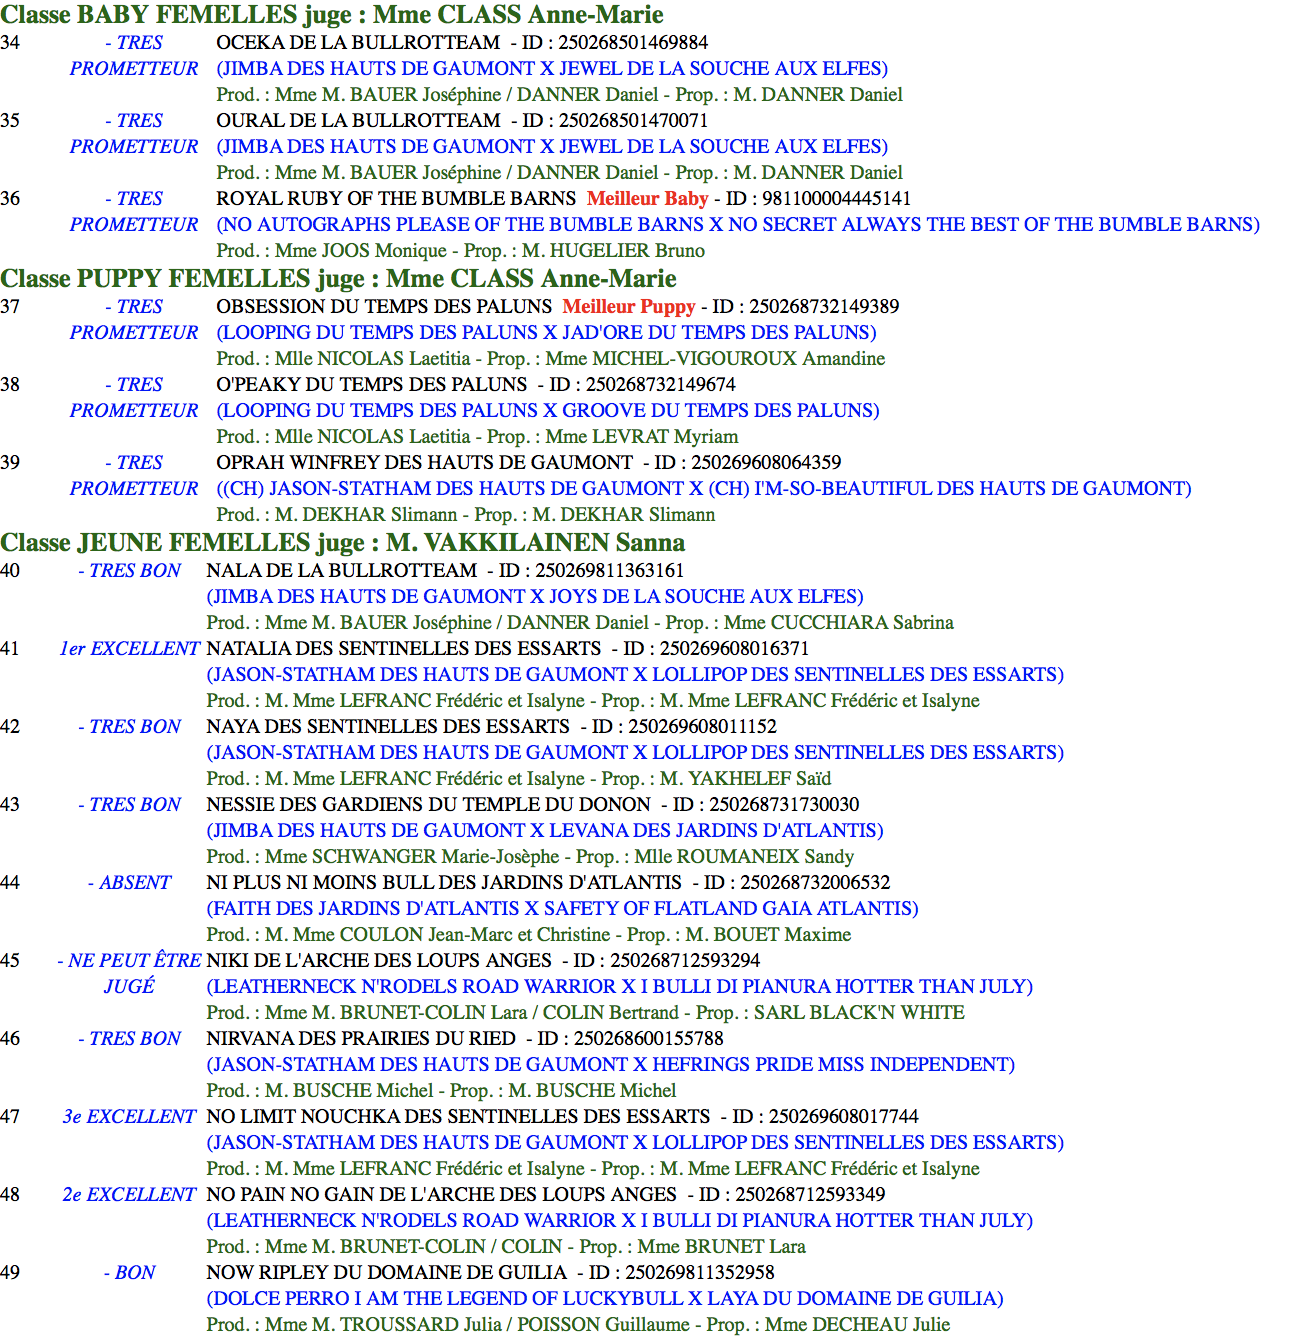1296x1340 pixels.
Task: Click the JASON-STATHAM X HEFRINGS PRIDE MISS INDEPENDENT line
Action: (x=611, y=1064)
